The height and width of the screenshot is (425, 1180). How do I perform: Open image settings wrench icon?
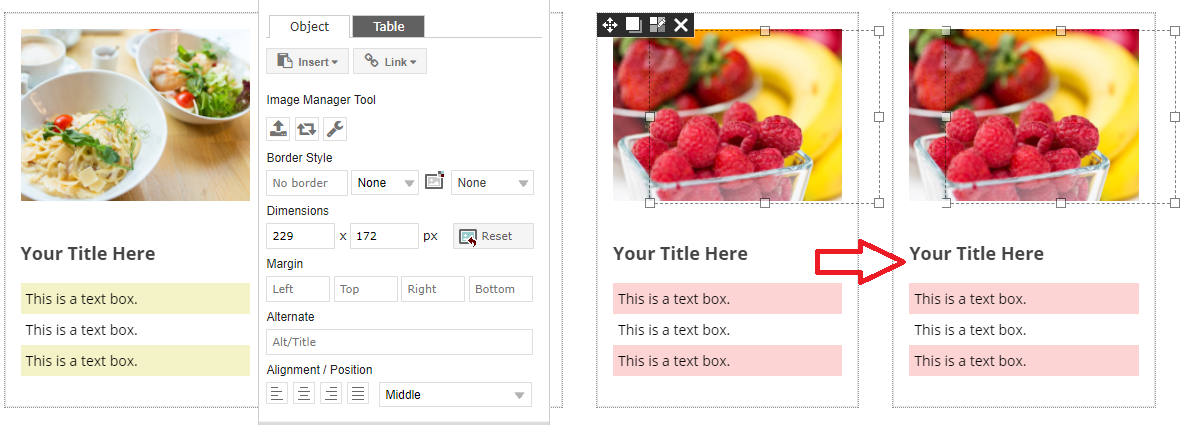click(x=335, y=129)
